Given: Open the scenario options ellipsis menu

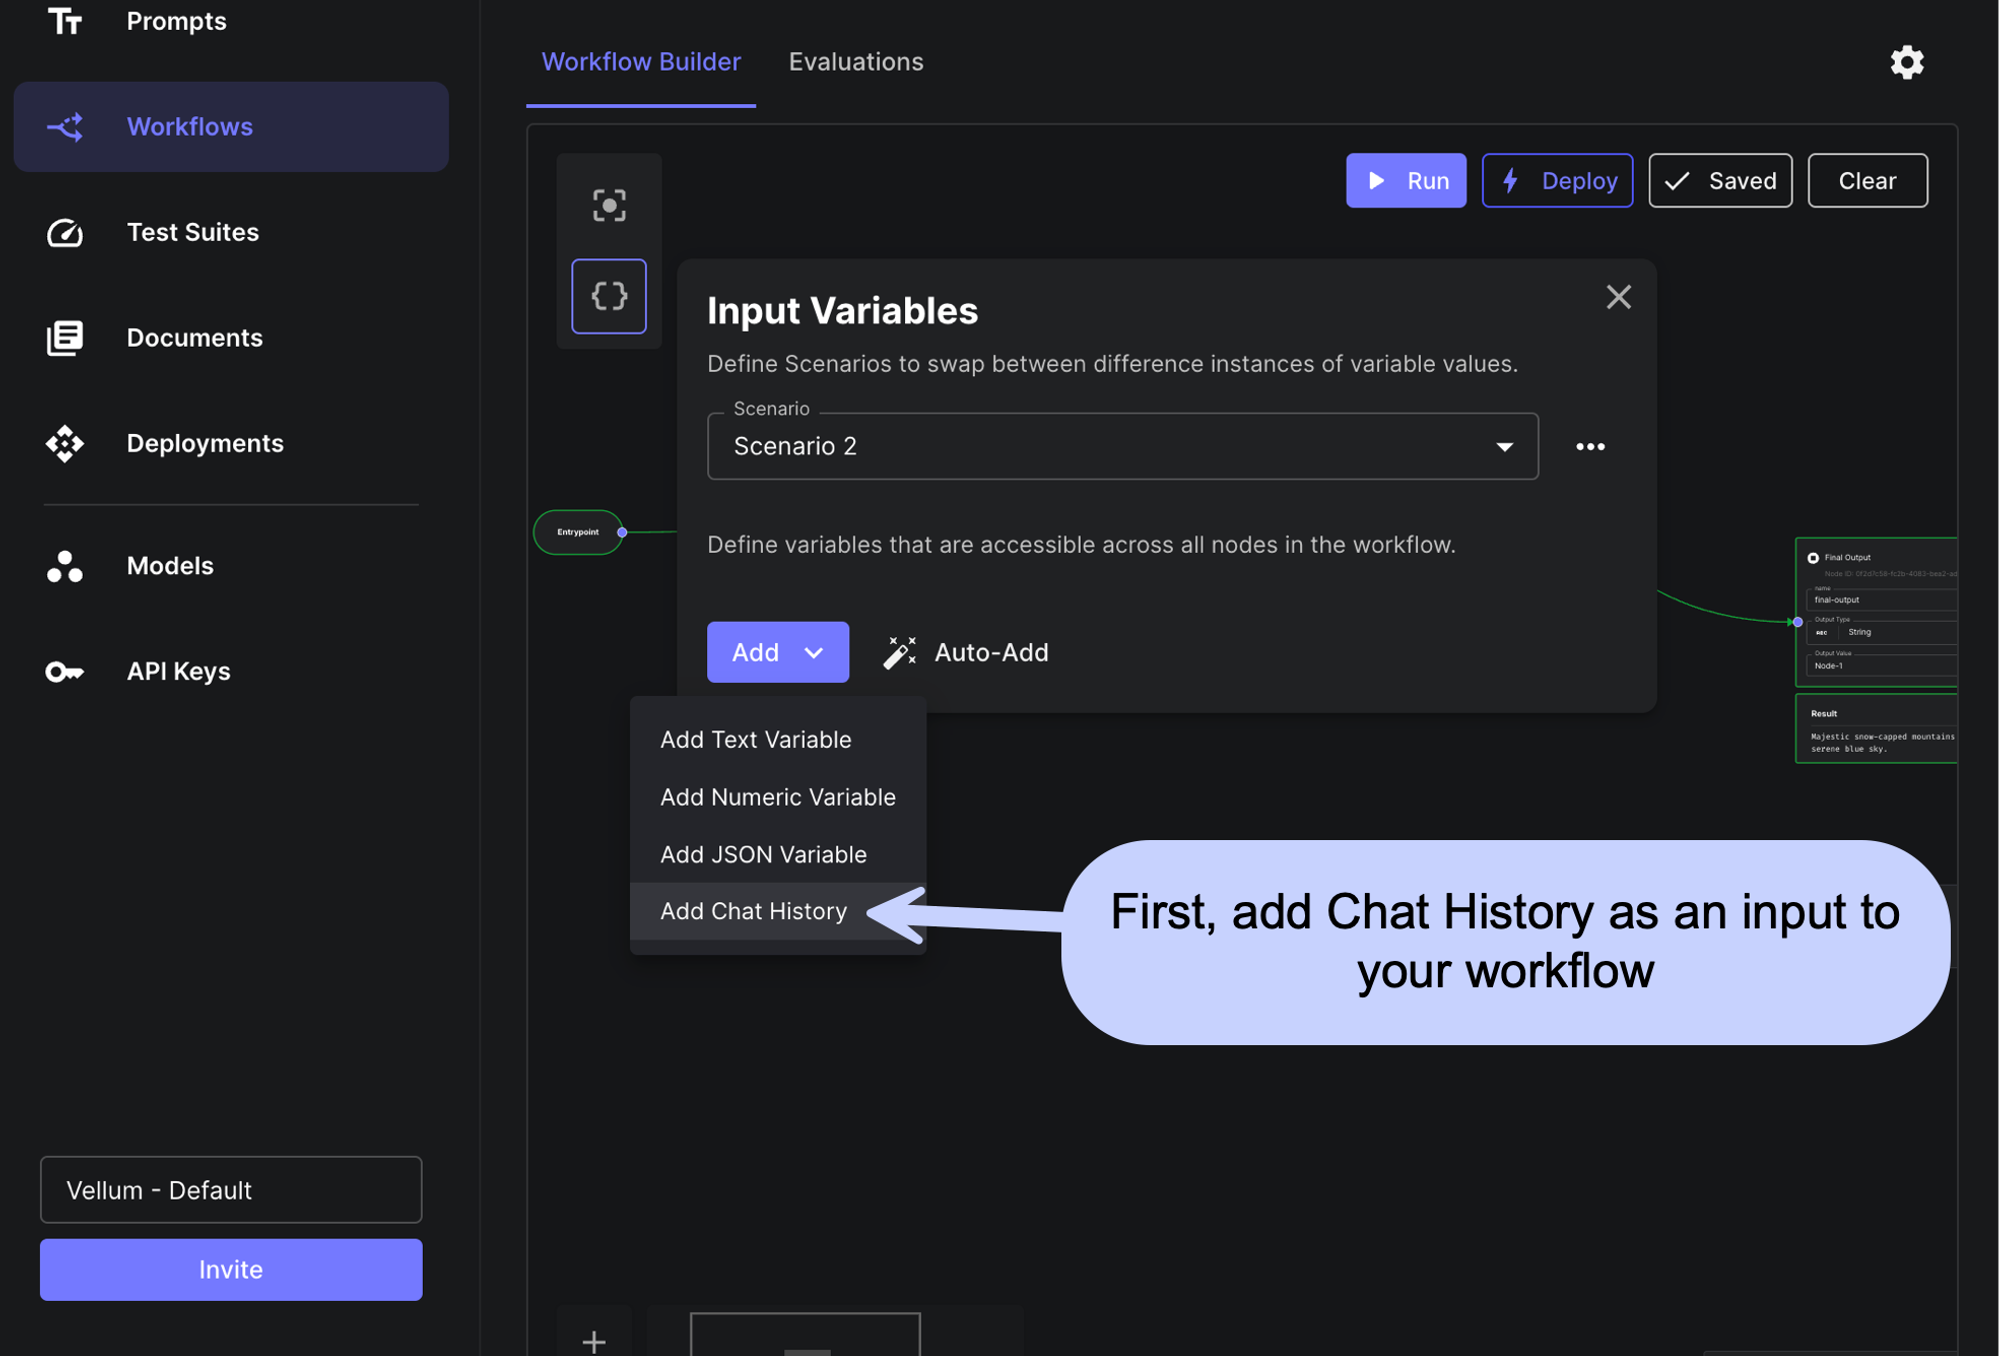Looking at the screenshot, I should [1590, 447].
